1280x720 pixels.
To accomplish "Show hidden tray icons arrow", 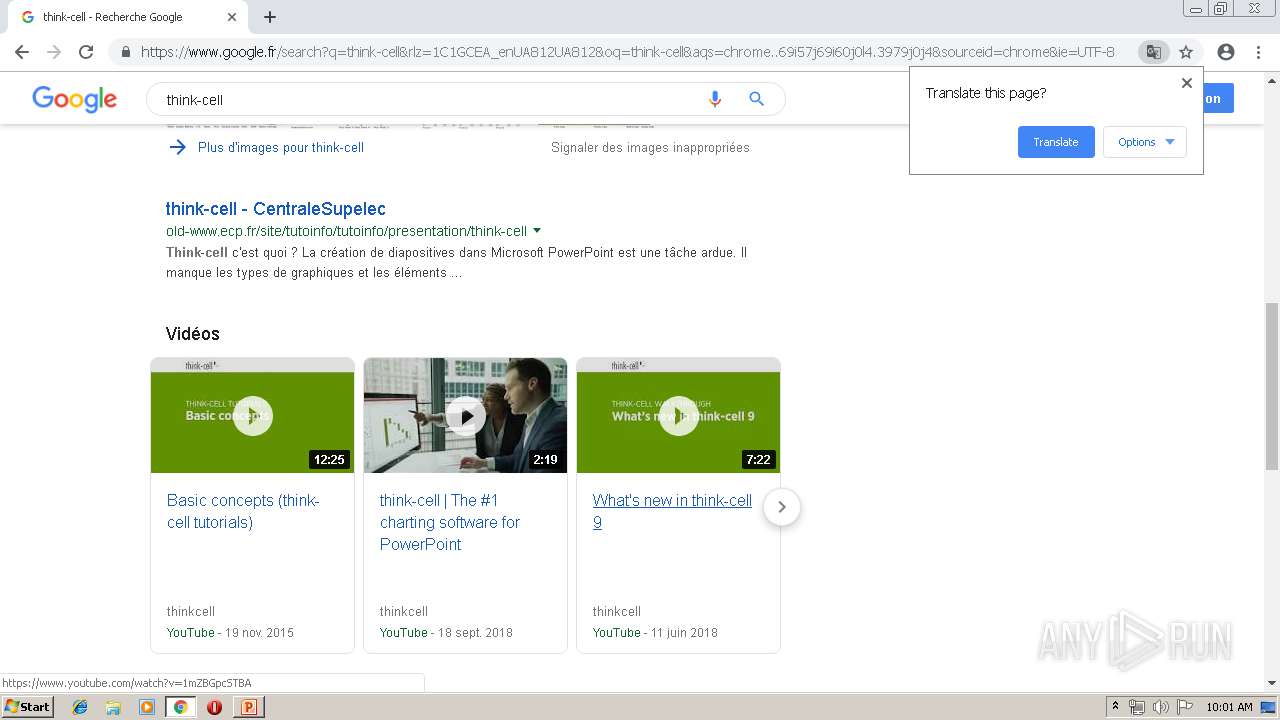I will 1116,707.
